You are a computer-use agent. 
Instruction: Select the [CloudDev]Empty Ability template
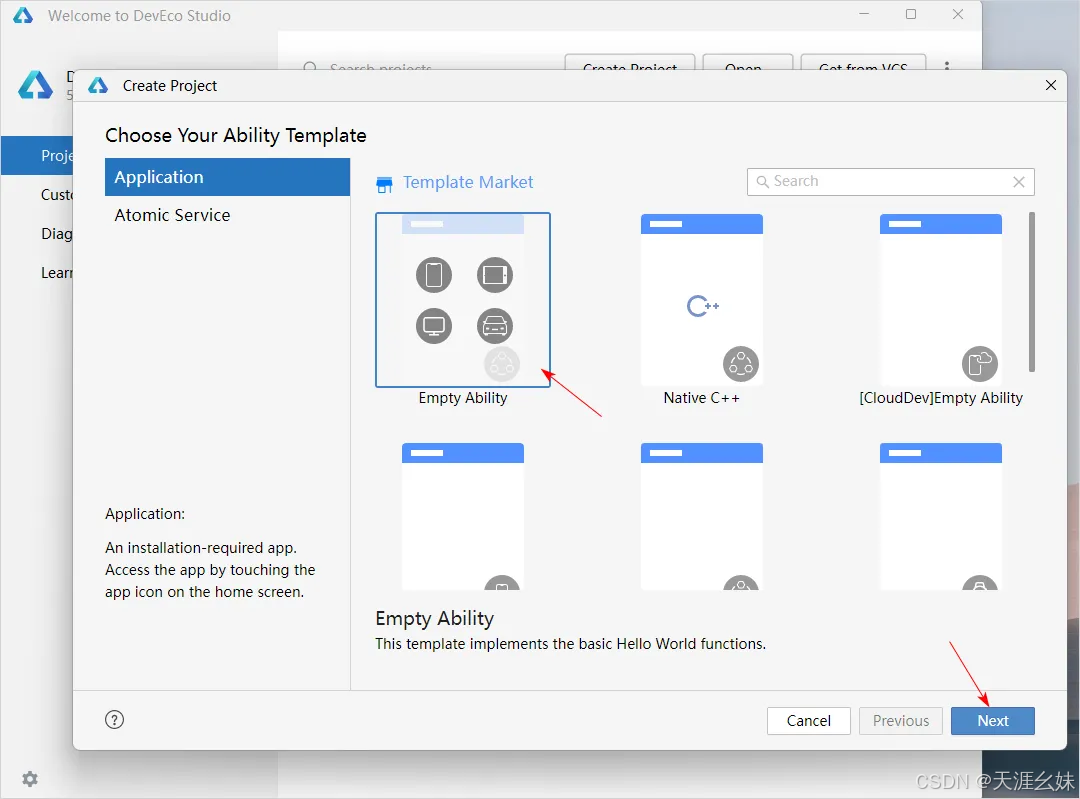tap(940, 300)
